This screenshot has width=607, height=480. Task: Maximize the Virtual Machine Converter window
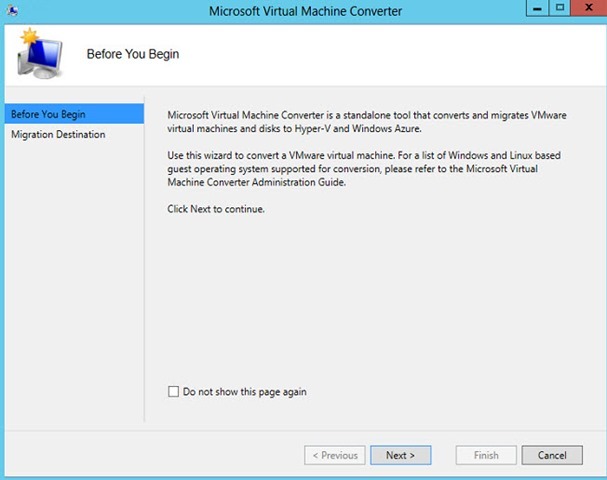tap(559, 8)
